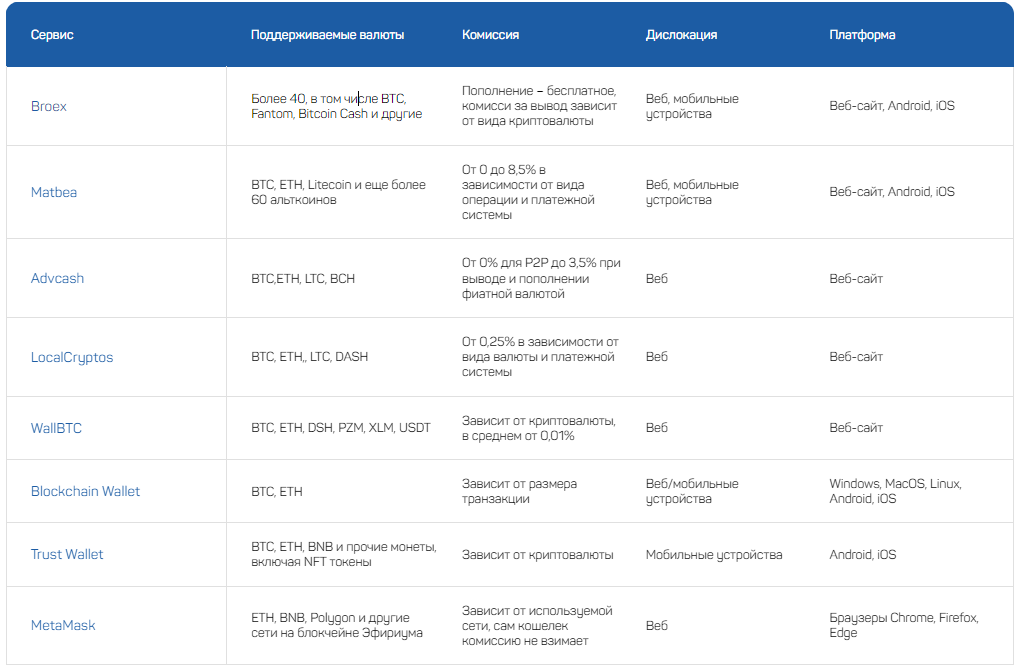
Task: Select Trust Wallet platform 'Android, iOS'
Action: pos(863,554)
